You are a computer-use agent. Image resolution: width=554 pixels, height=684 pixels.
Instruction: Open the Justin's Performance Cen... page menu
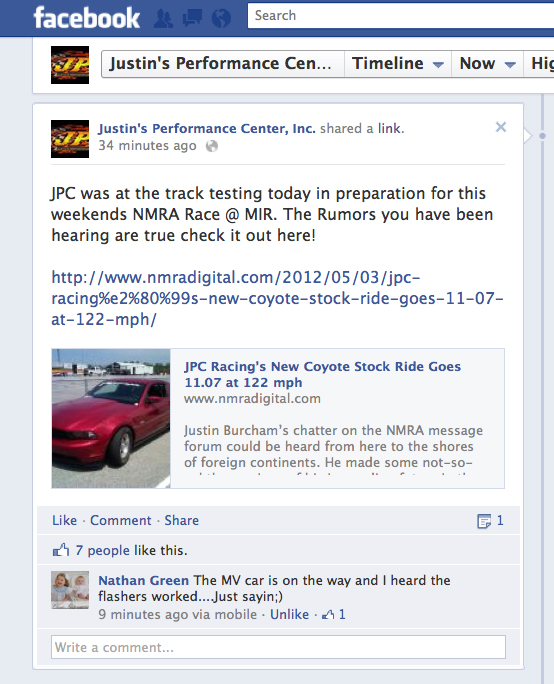point(223,64)
